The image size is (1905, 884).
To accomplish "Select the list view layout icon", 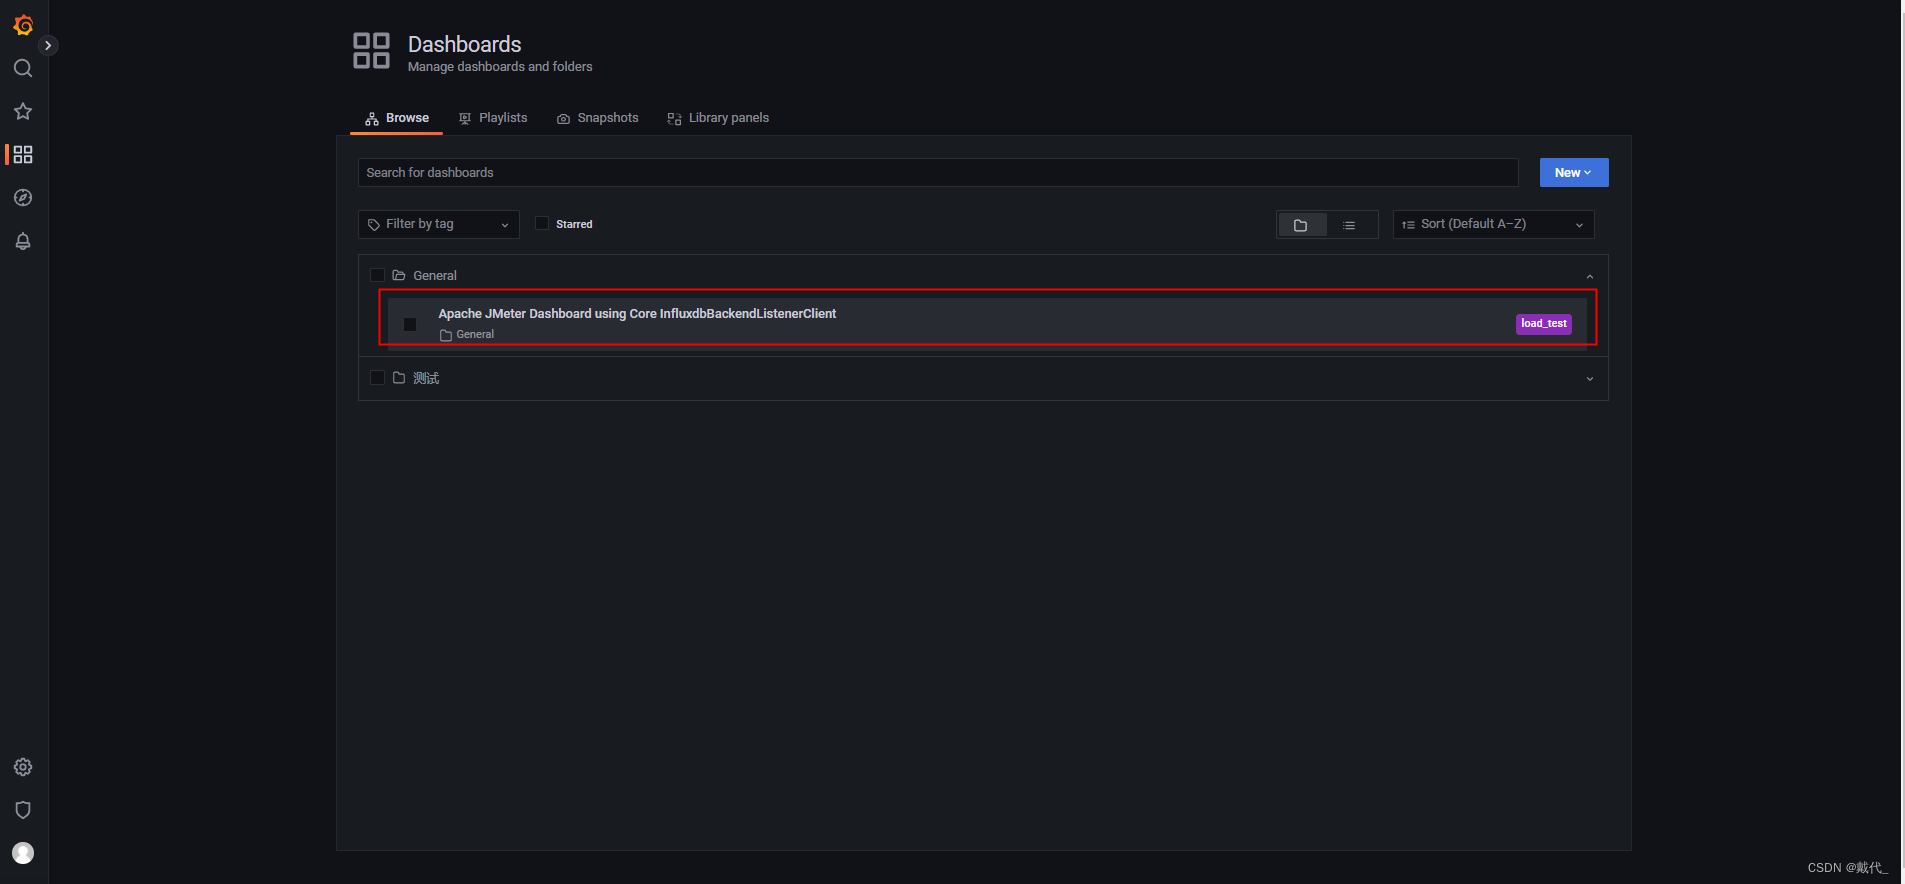I will [1350, 225].
